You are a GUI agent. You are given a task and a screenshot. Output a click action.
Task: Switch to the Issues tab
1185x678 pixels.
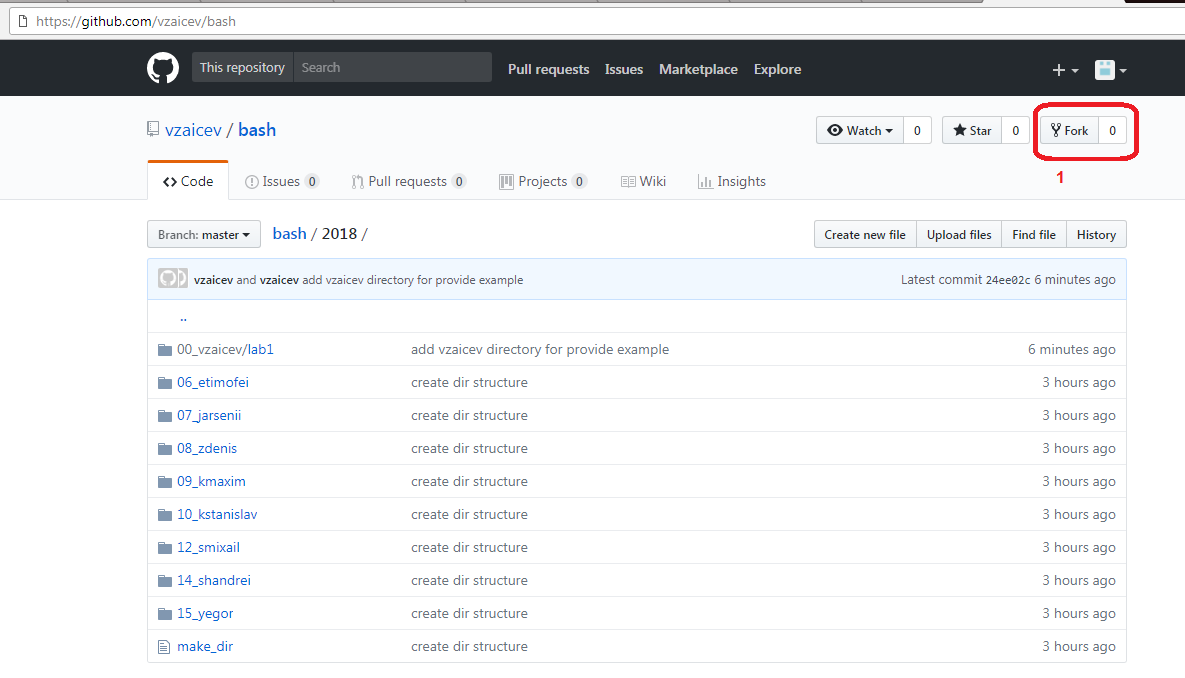point(282,181)
